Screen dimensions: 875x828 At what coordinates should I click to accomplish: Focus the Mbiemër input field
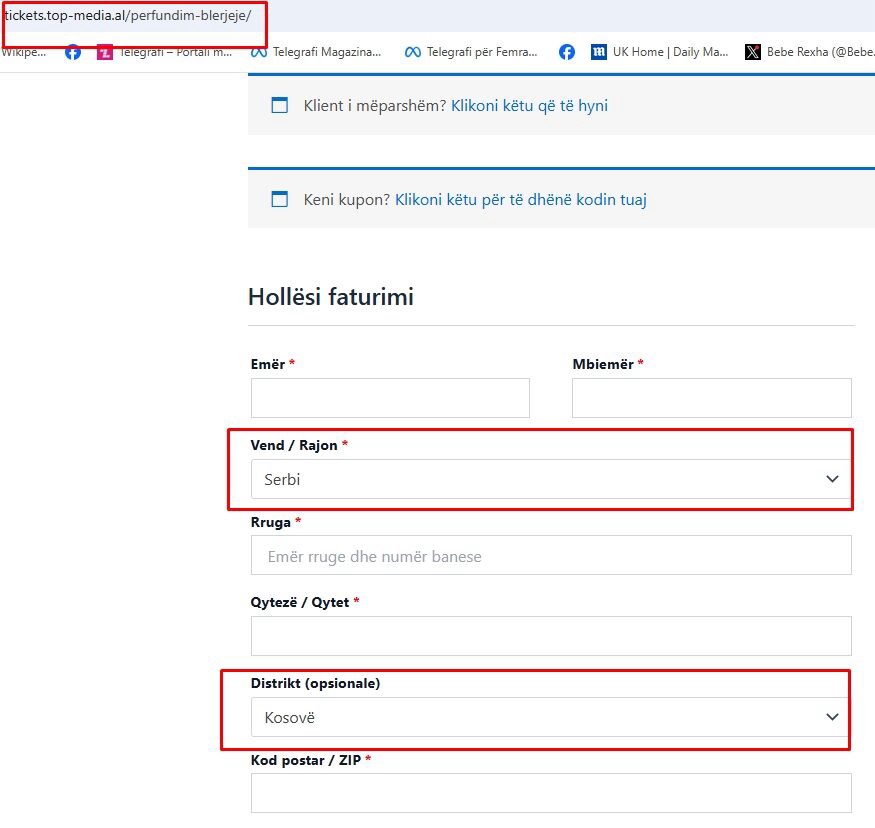tap(711, 398)
